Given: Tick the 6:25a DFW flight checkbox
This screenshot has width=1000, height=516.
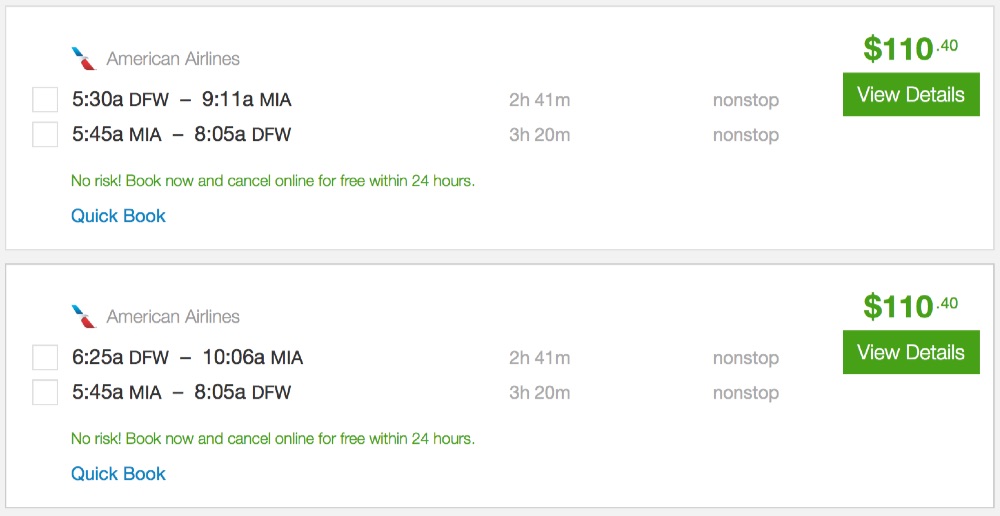Looking at the screenshot, I should (x=45, y=358).
